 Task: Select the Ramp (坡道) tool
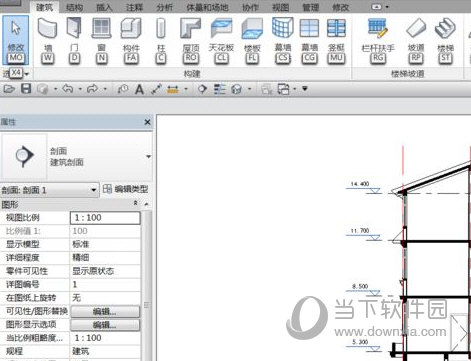tap(416, 40)
